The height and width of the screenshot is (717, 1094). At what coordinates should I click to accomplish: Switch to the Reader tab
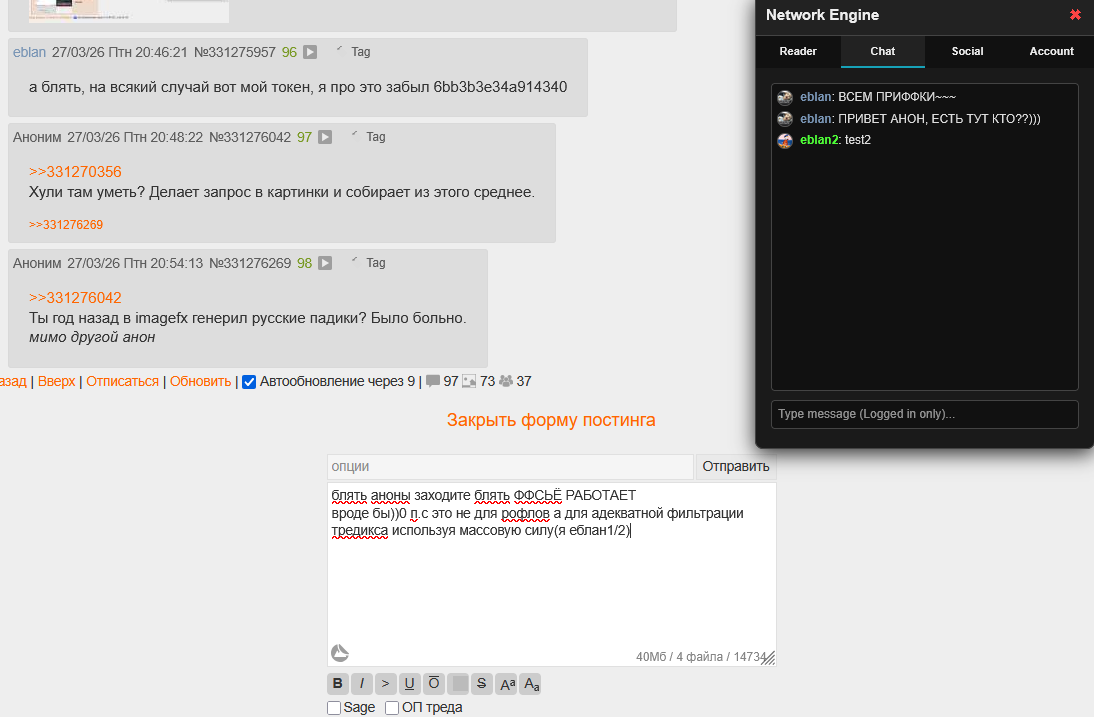click(798, 52)
